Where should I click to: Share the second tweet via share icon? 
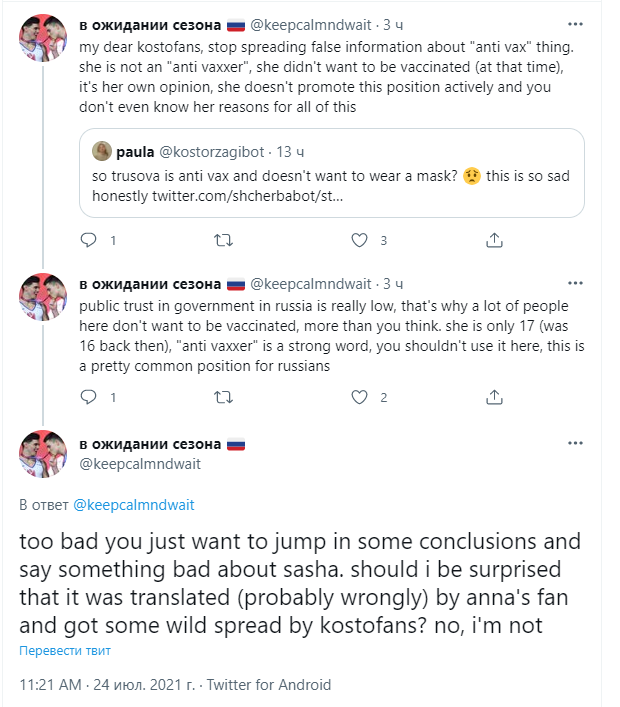[x=494, y=397]
